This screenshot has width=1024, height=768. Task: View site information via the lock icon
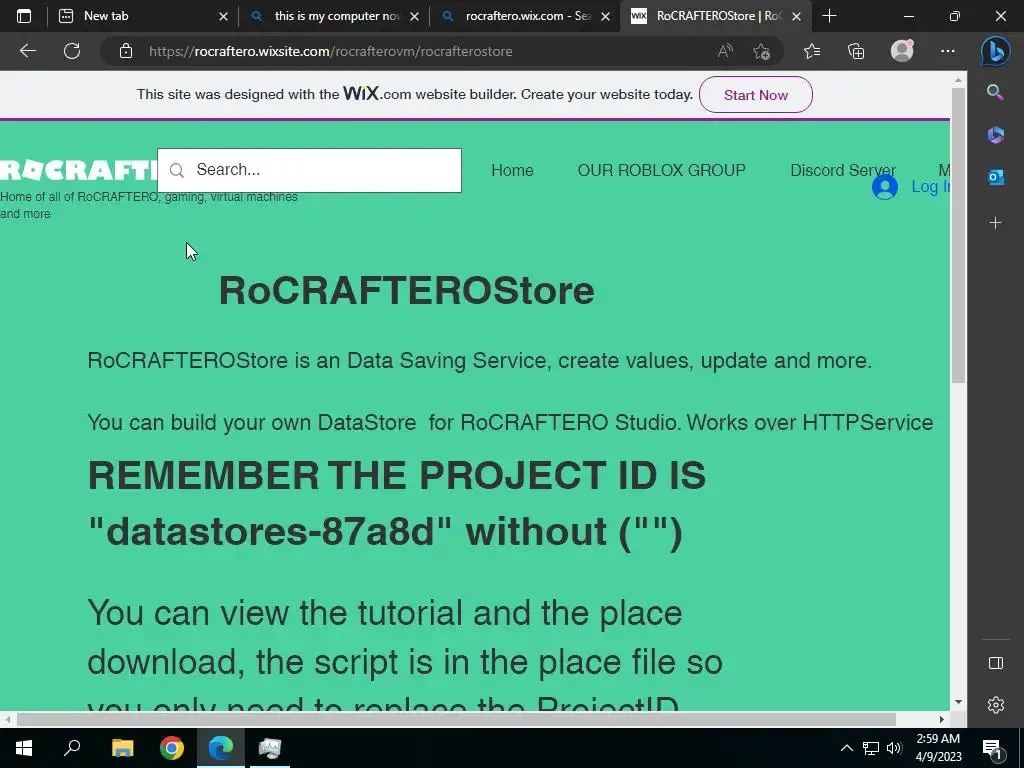point(126,51)
